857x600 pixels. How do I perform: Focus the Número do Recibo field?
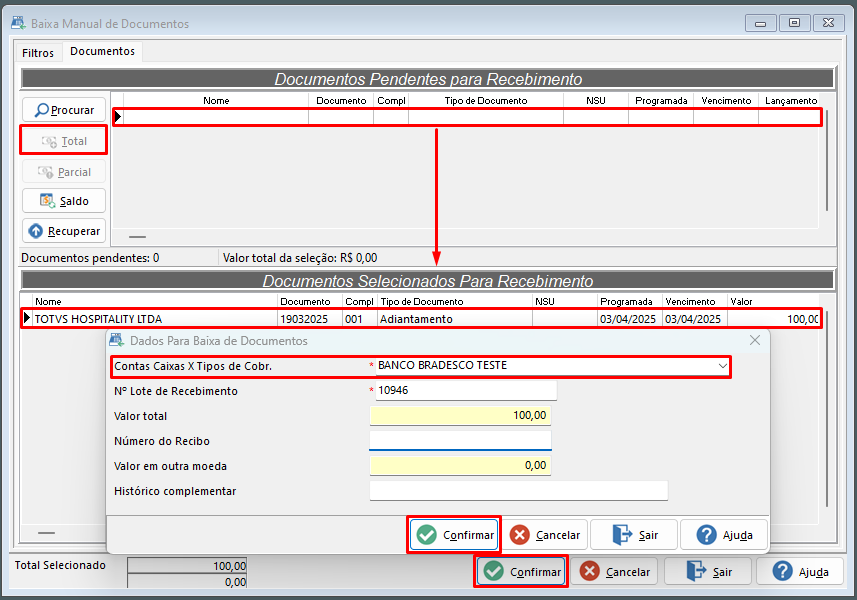(460, 440)
